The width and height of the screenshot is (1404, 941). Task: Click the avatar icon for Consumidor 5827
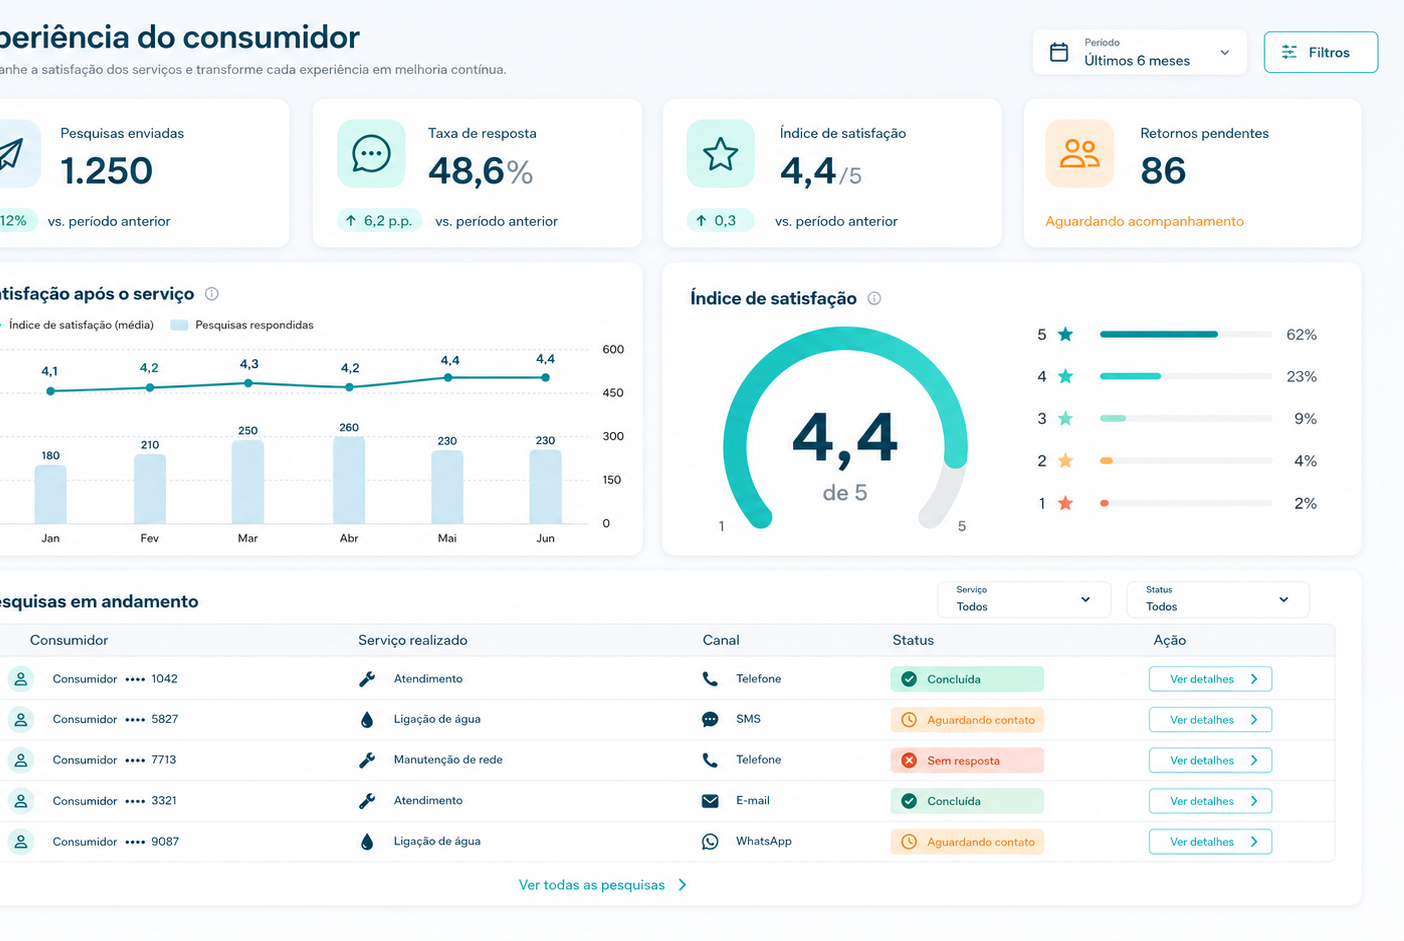pos(21,719)
